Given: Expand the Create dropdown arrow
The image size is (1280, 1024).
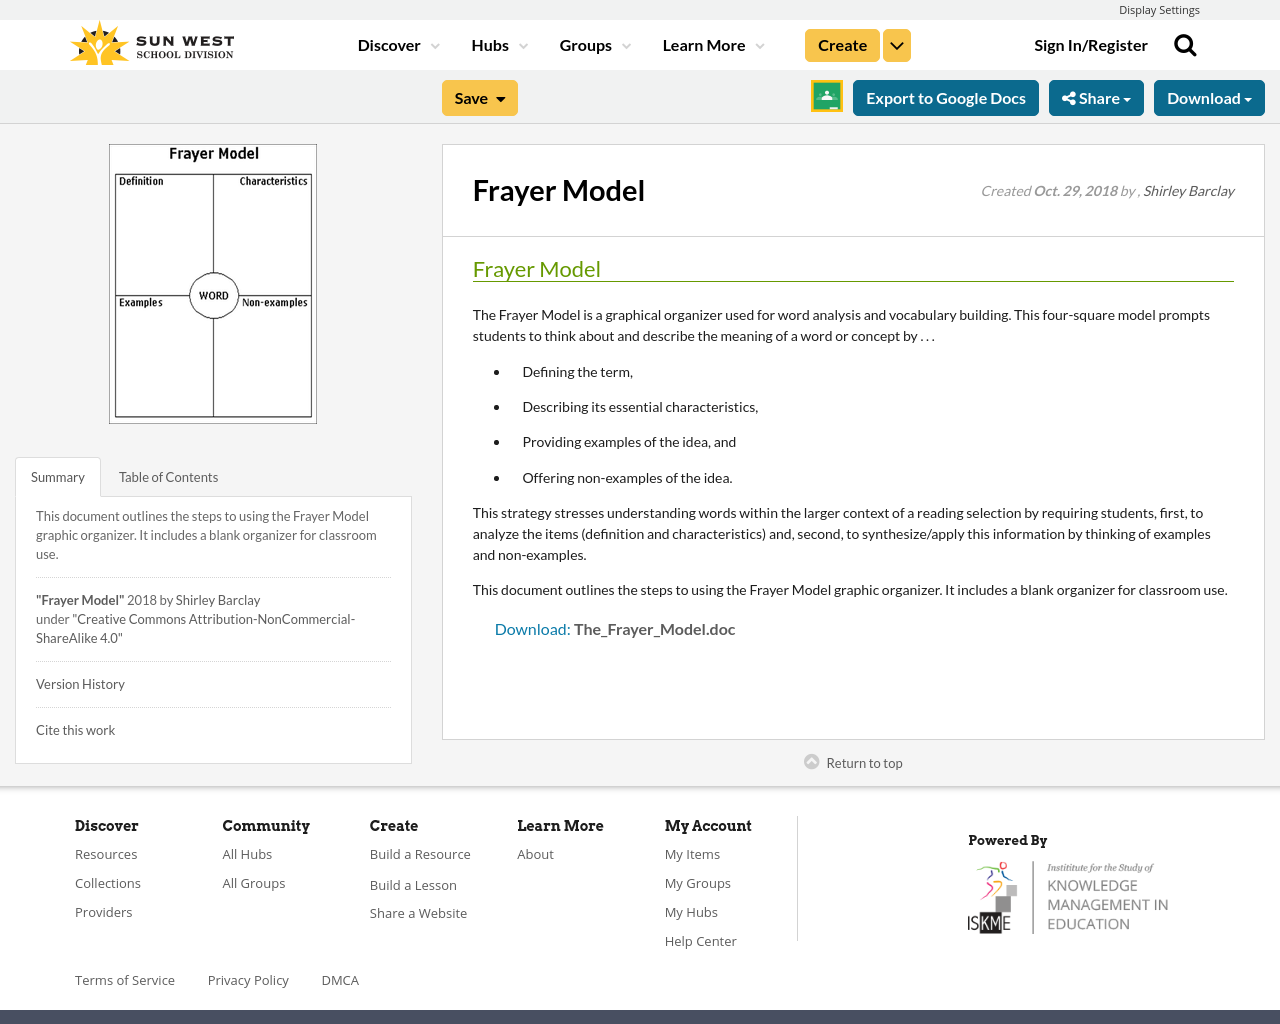Looking at the screenshot, I should point(896,45).
